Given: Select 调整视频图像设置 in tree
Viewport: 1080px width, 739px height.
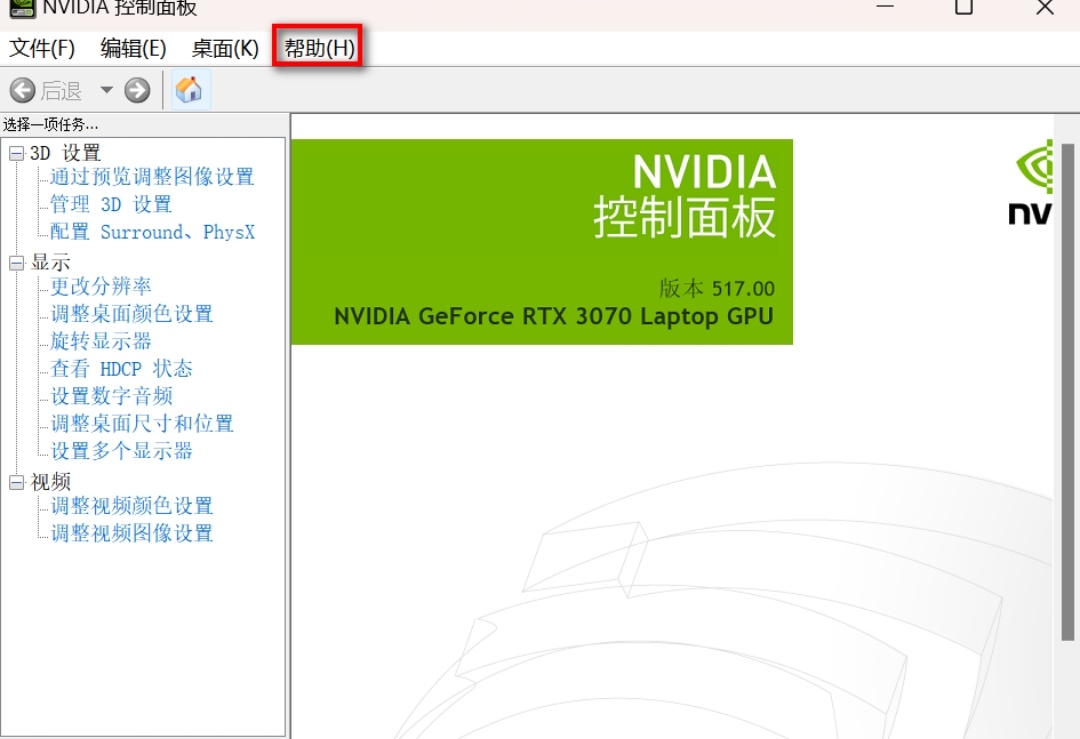Looking at the screenshot, I should [132, 533].
